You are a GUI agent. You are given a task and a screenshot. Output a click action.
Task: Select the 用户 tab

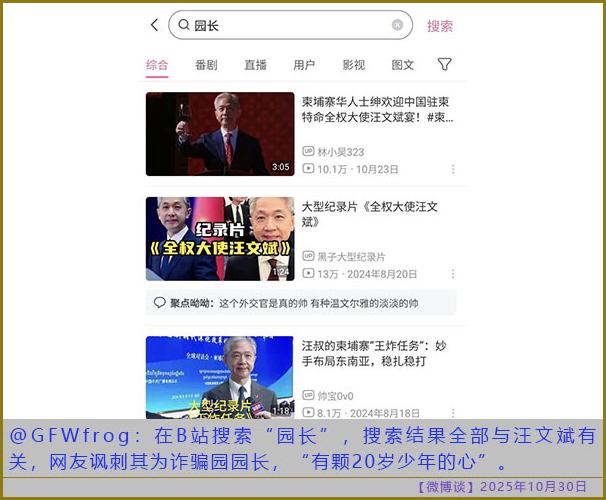click(x=304, y=65)
